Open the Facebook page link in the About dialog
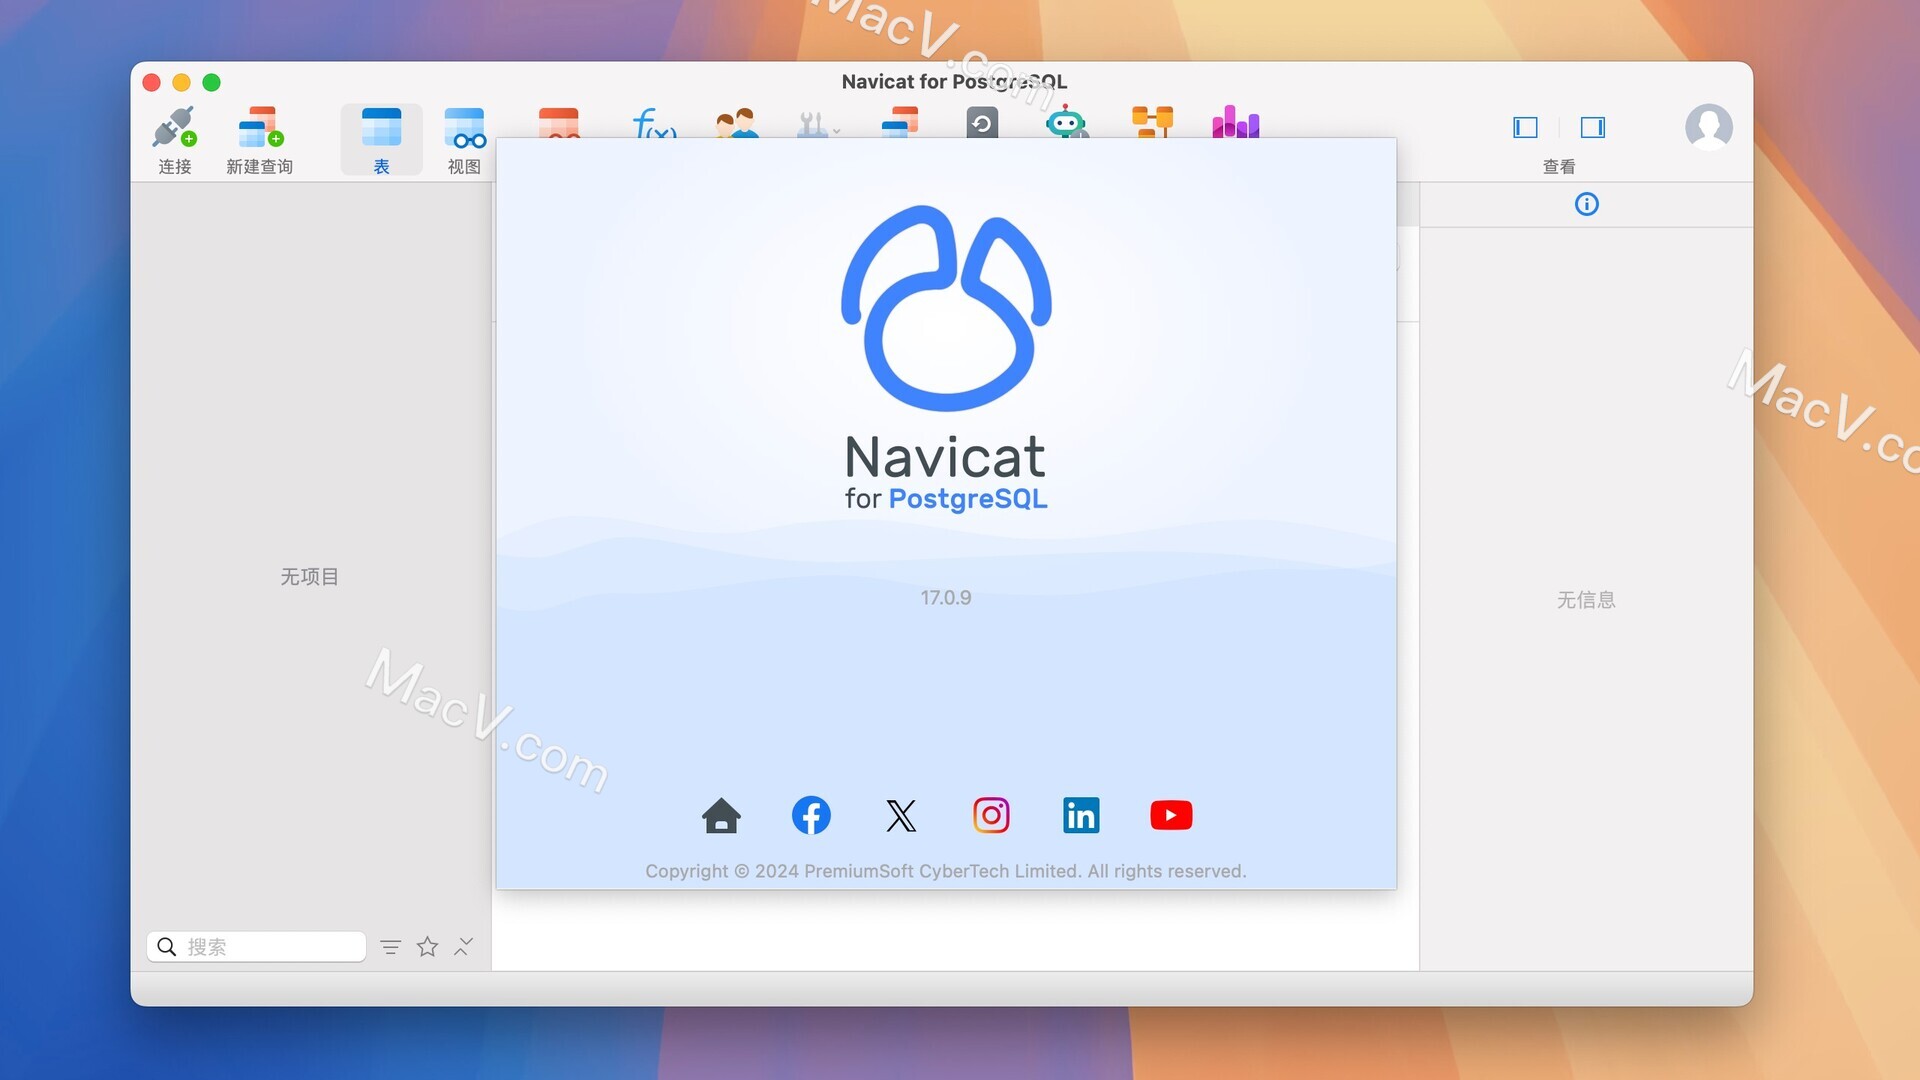This screenshot has height=1080, width=1920. (811, 815)
